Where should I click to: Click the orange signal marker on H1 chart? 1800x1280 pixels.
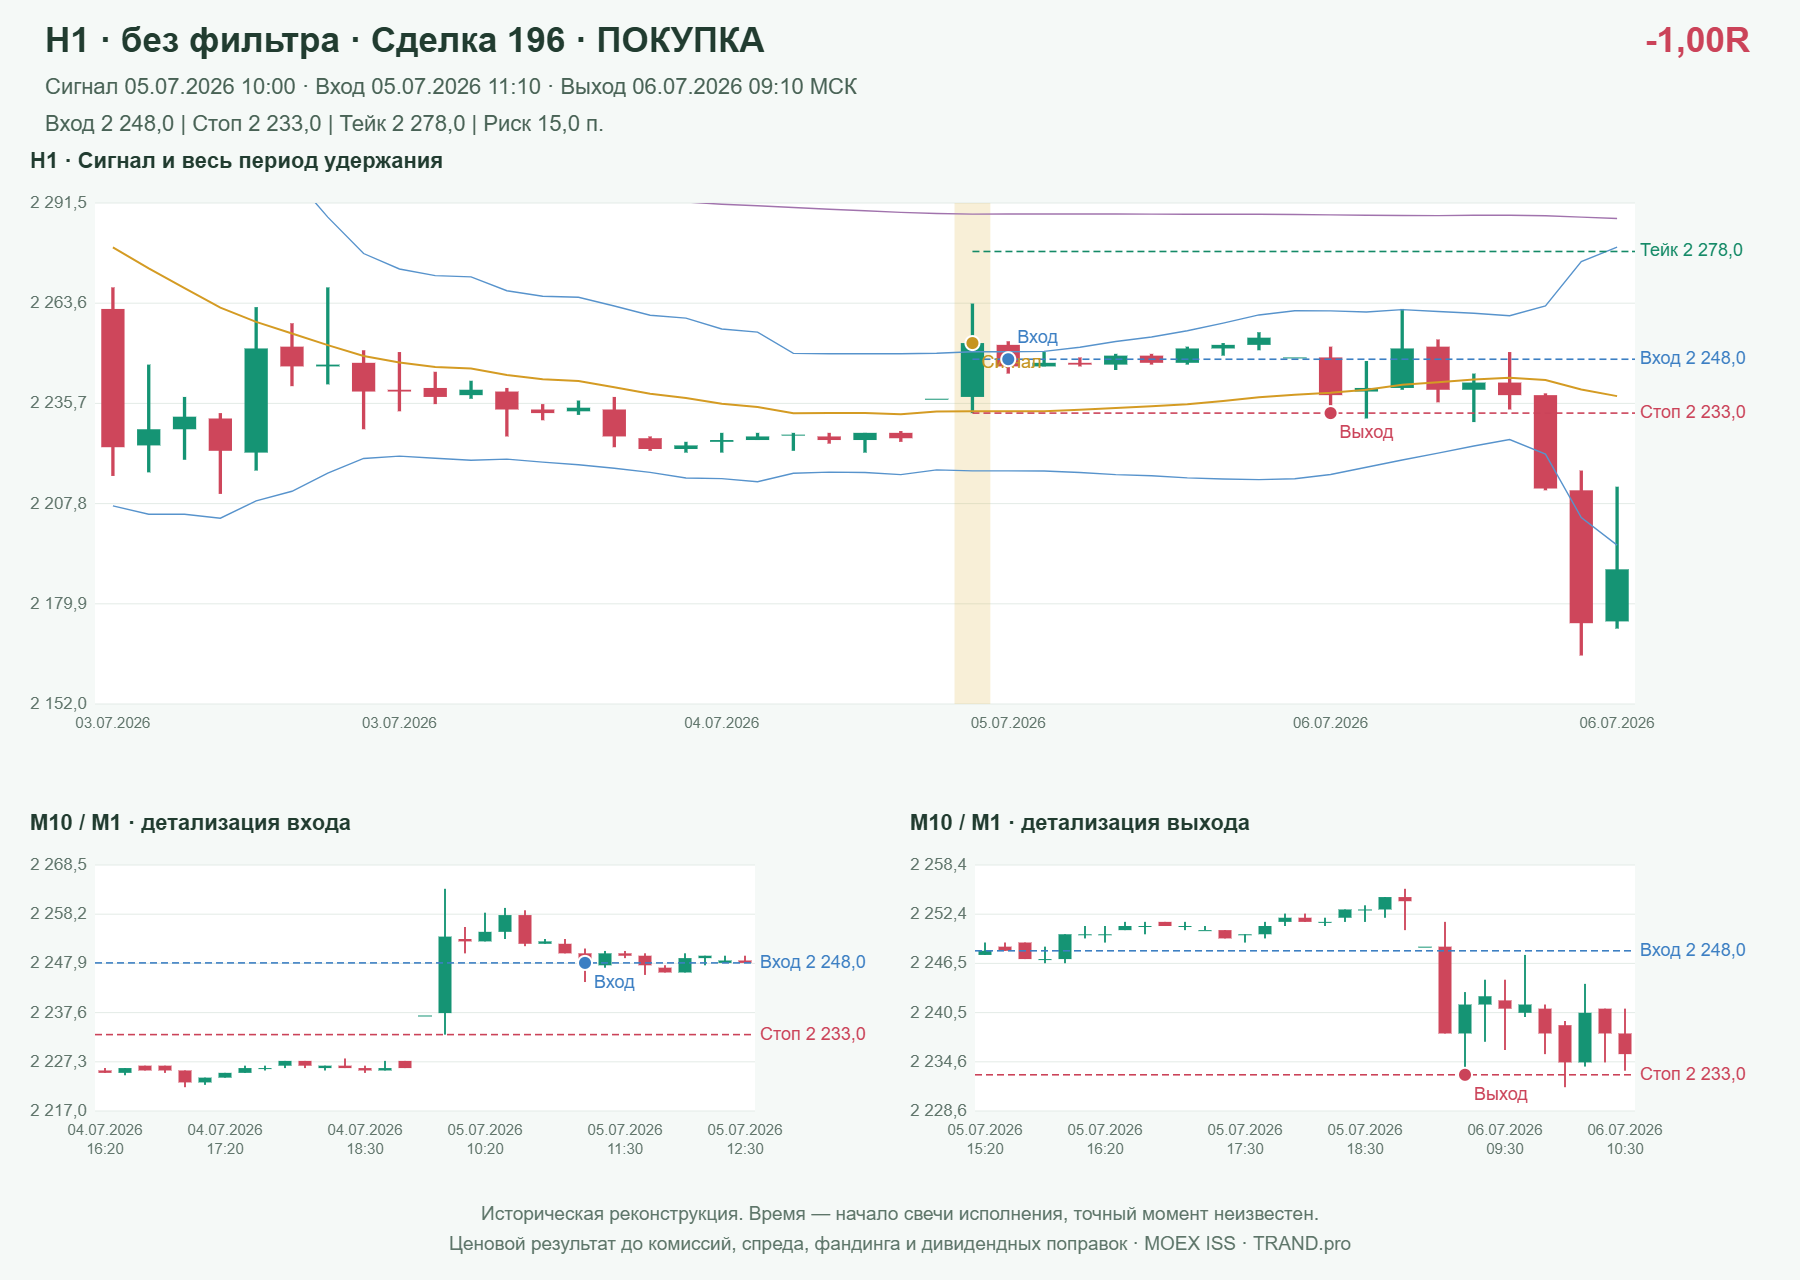(x=972, y=343)
